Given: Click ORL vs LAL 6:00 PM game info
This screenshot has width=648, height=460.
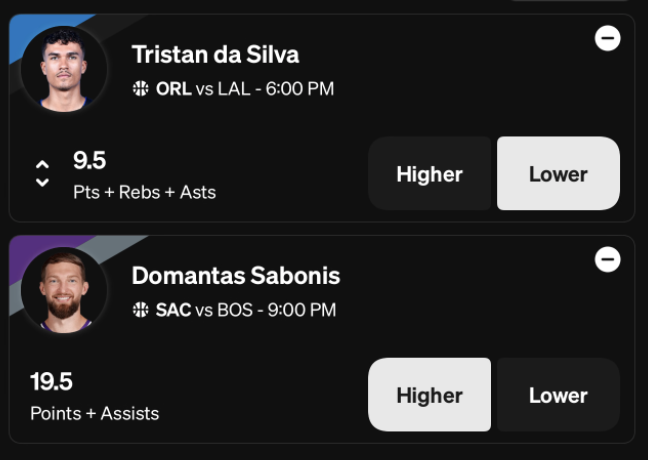Looking at the screenshot, I should tap(245, 89).
